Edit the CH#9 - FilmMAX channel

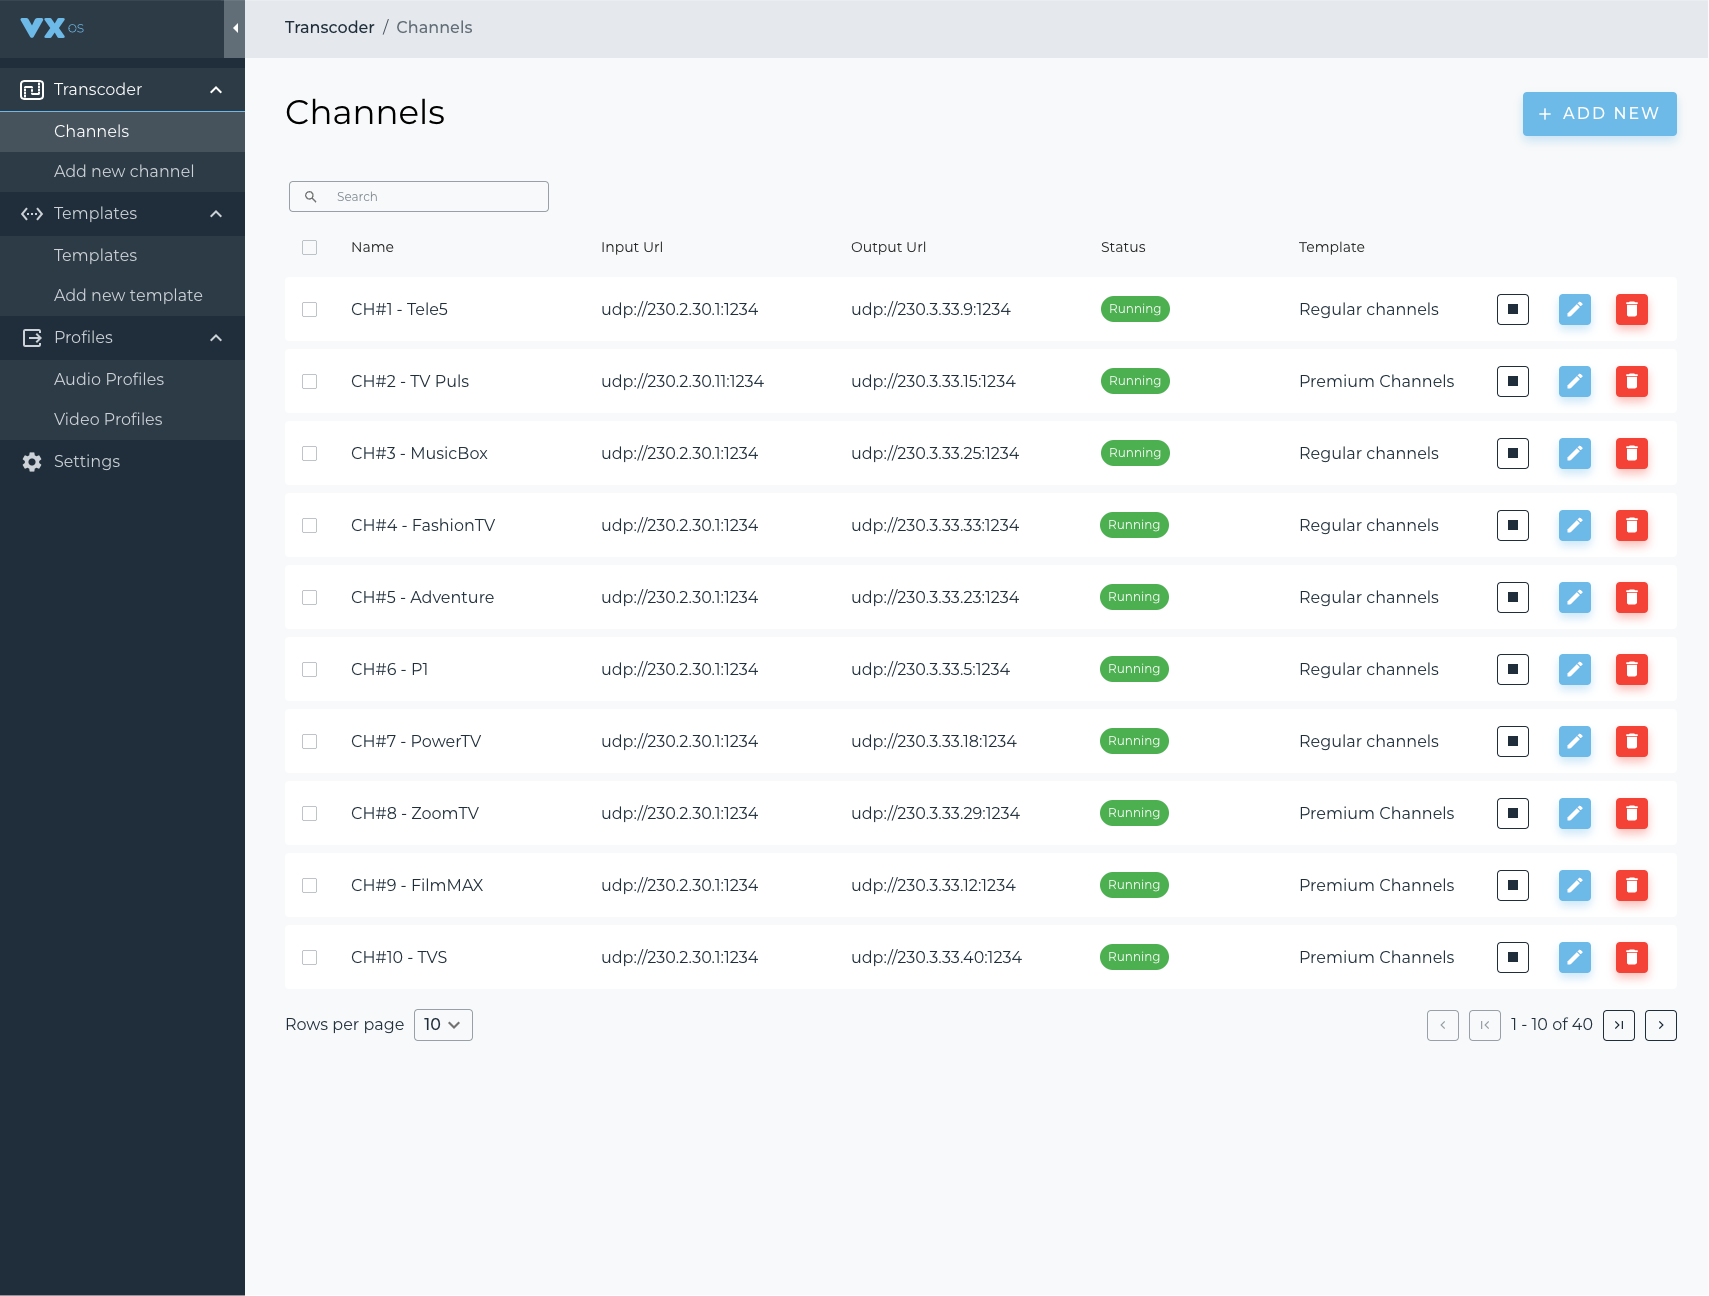click(1574, 885)
